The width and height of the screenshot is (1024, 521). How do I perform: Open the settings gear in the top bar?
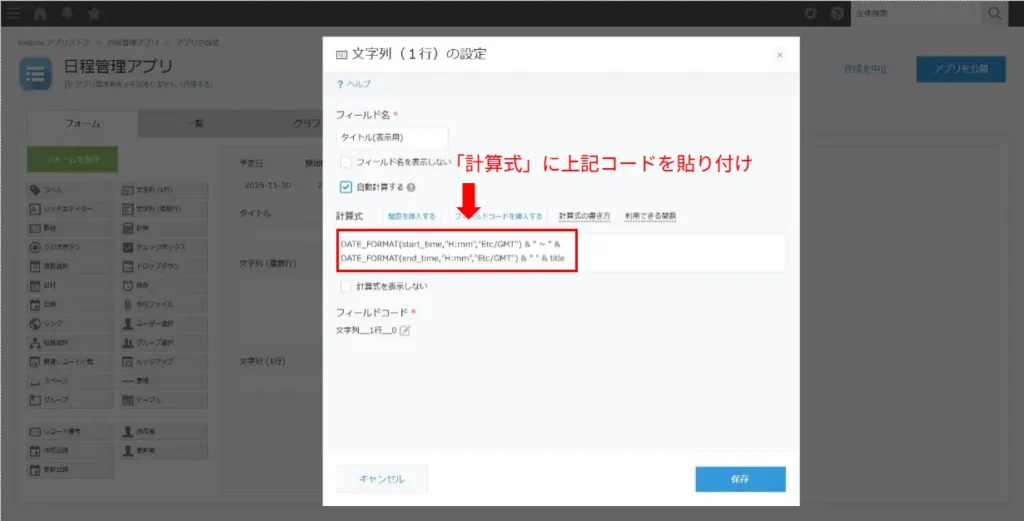tap(810, 13)
